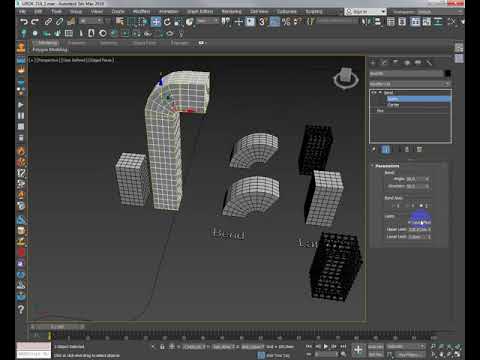Viewport: 480px width, 360px height.
Task: Toggle the Percent Snap icon
Action: [286, 22]
